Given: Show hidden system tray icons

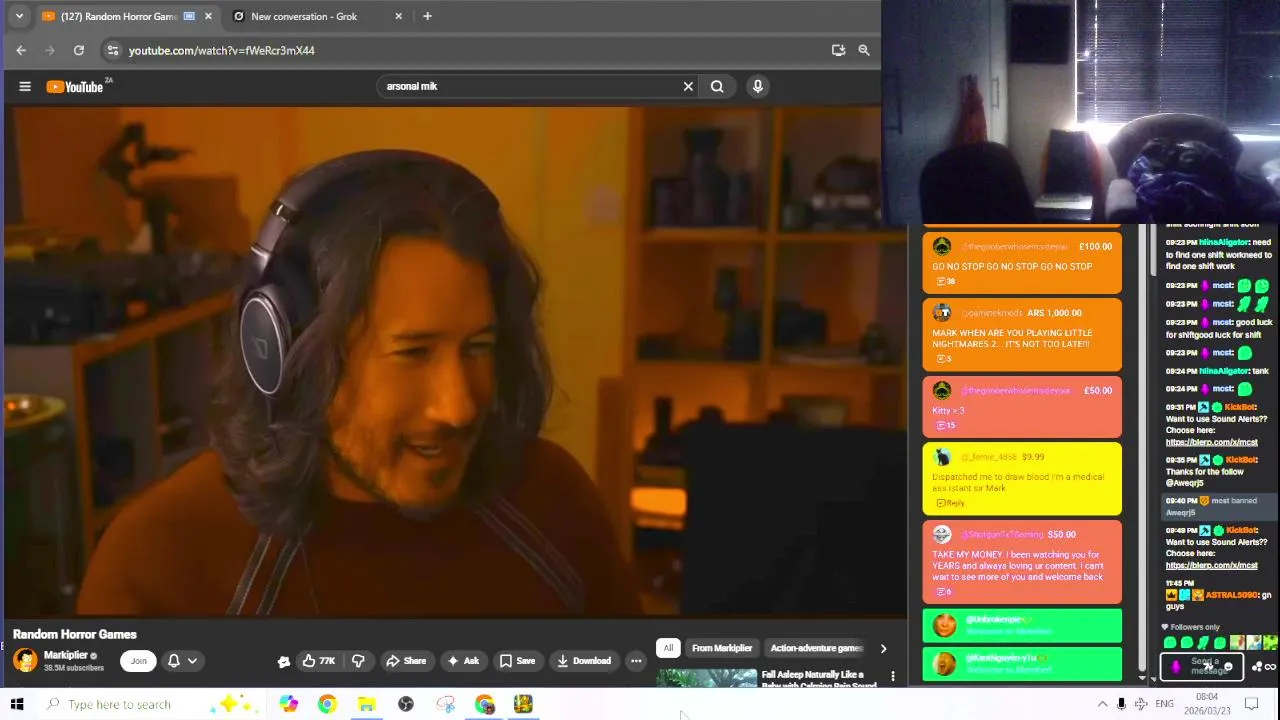Looking at the screenshot, I should (x=1102, y=704).
